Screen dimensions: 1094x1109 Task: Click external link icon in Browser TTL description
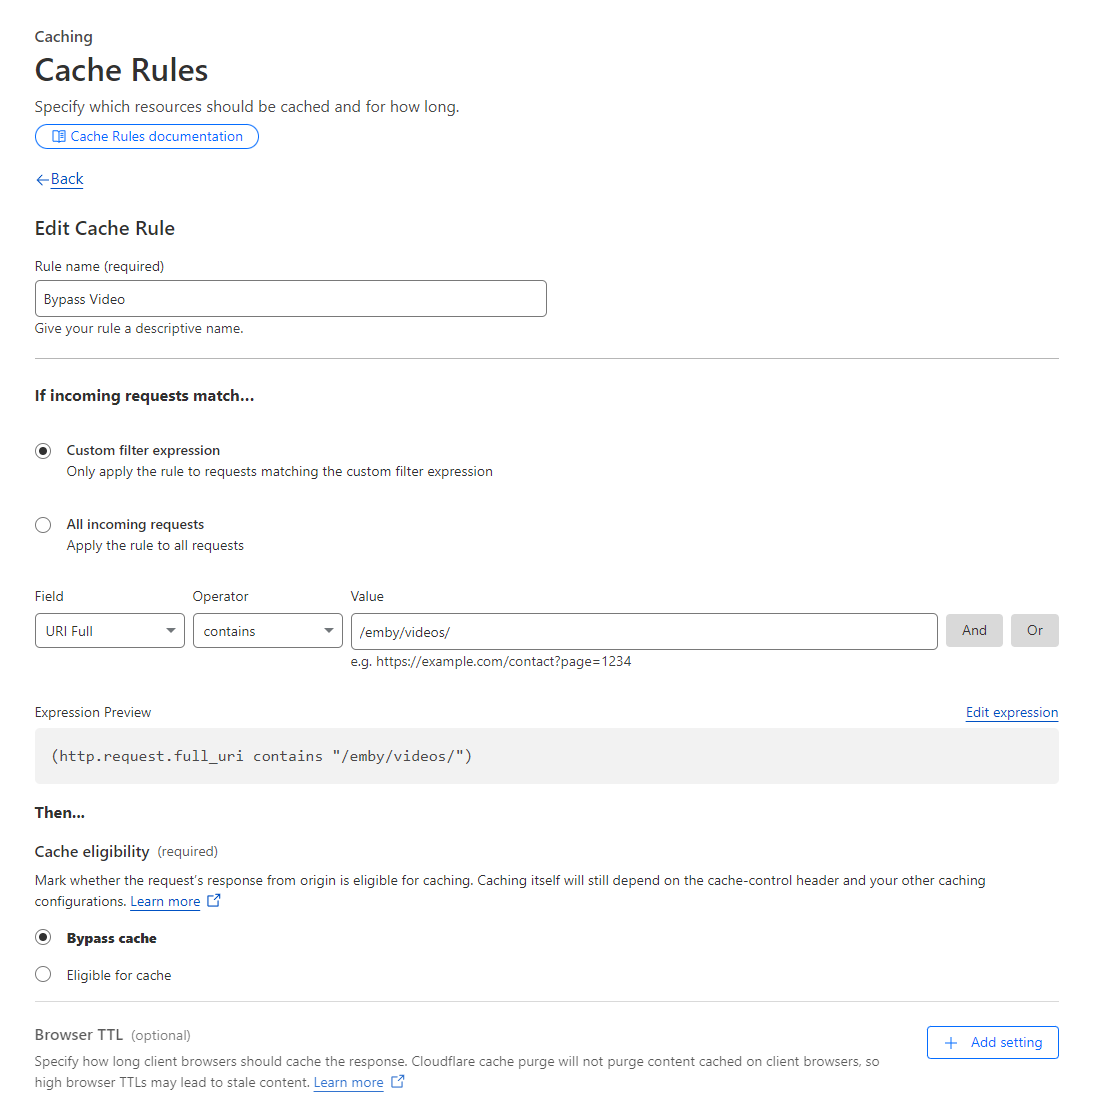point(397,1082)
